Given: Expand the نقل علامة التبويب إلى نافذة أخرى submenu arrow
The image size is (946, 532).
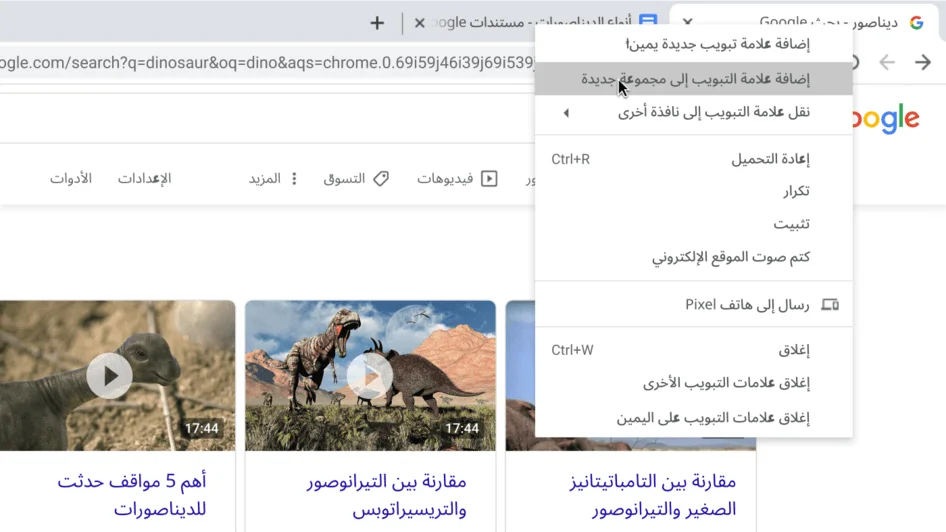Looking at the screenshot, I should pos(566,113).
